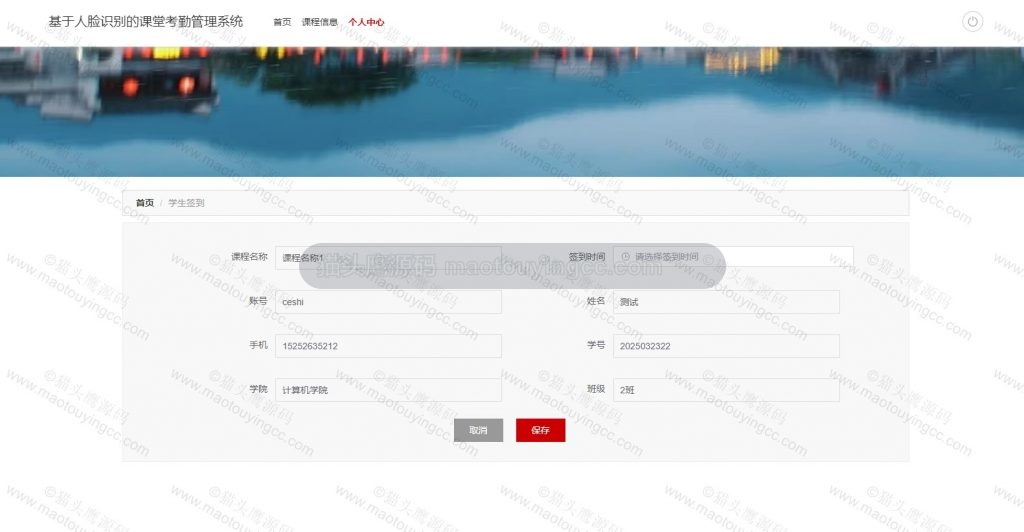Click the 班级 field showing 2班
Viewport: 1024px width, 532px height.
coord(726,390)
